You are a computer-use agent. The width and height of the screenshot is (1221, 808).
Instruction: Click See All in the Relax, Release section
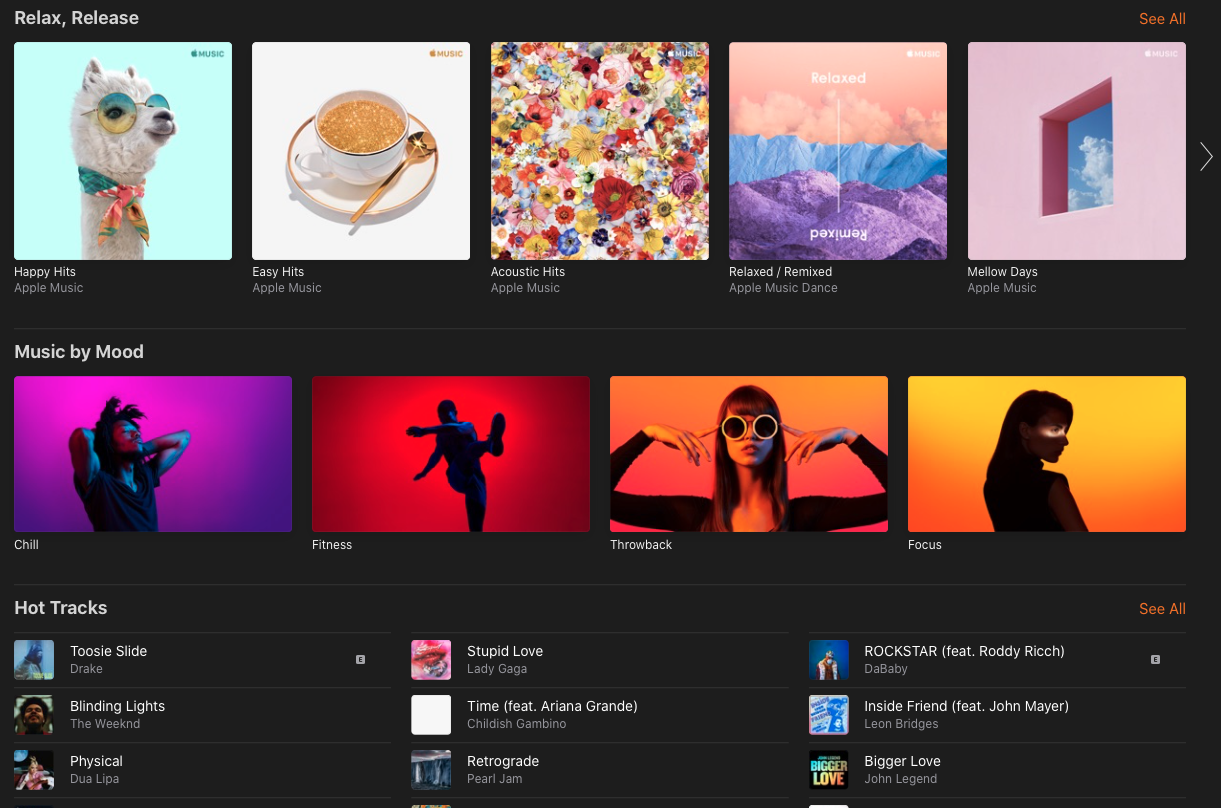pos(1162,18)
